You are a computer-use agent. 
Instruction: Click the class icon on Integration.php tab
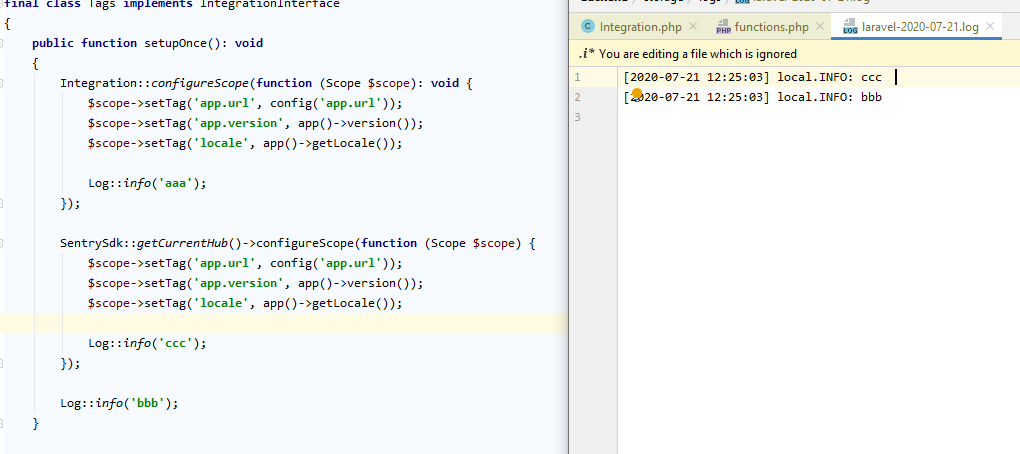(x=588, y=27)
